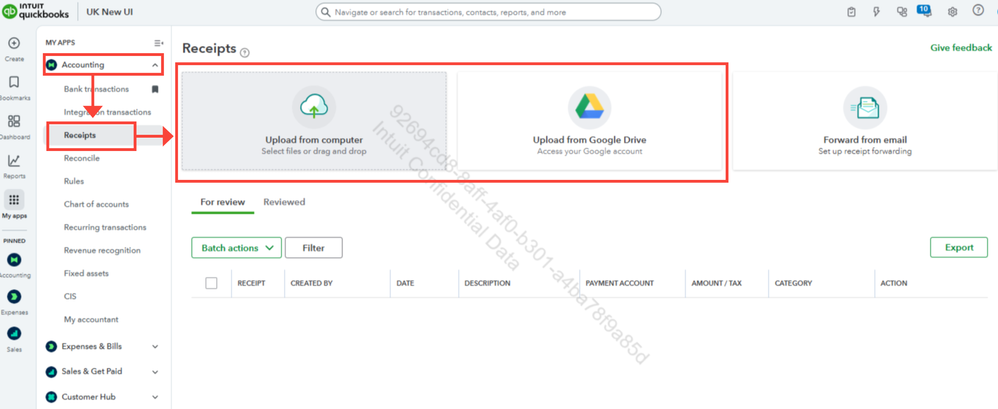Viewport: 998px width, 409px height.
Task: Open the settings gear icon
Action: coord(952,11)
